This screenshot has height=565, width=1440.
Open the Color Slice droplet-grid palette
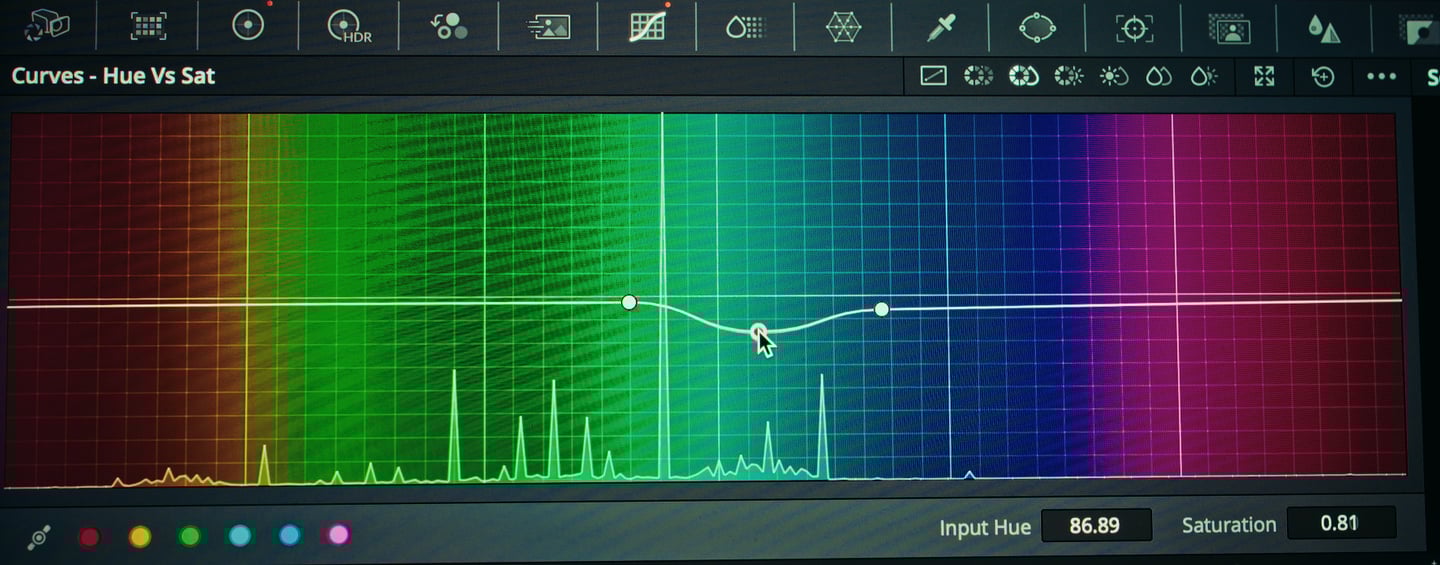745,27
